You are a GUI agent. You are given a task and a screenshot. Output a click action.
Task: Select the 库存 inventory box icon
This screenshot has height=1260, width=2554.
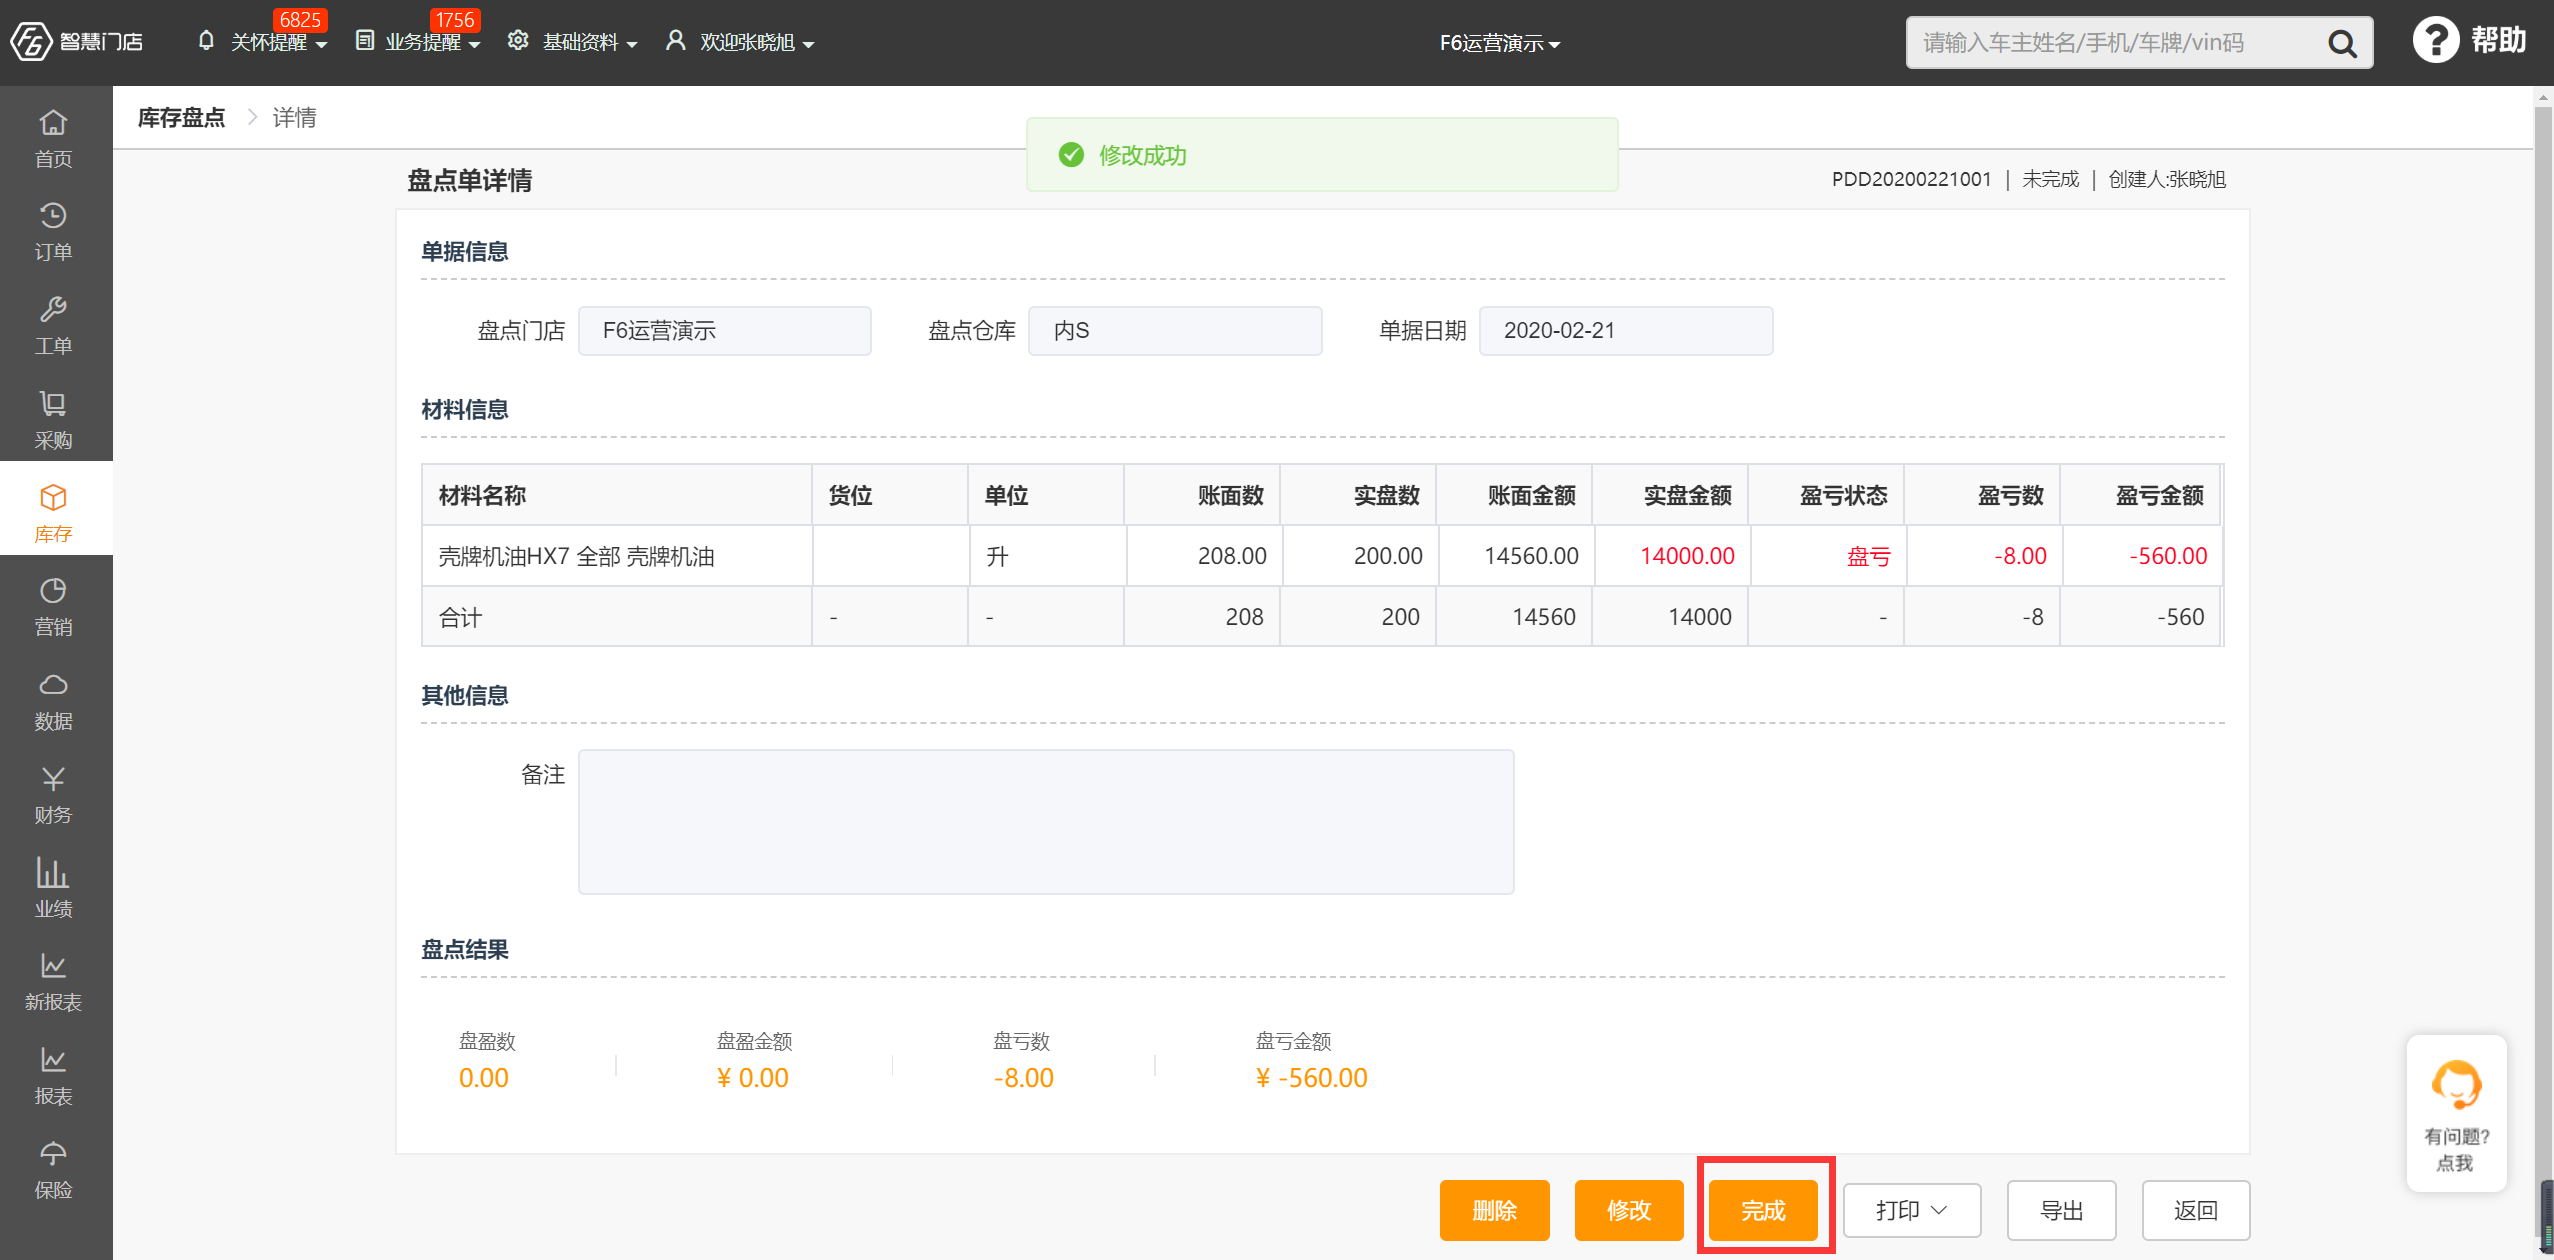point(53,497)
